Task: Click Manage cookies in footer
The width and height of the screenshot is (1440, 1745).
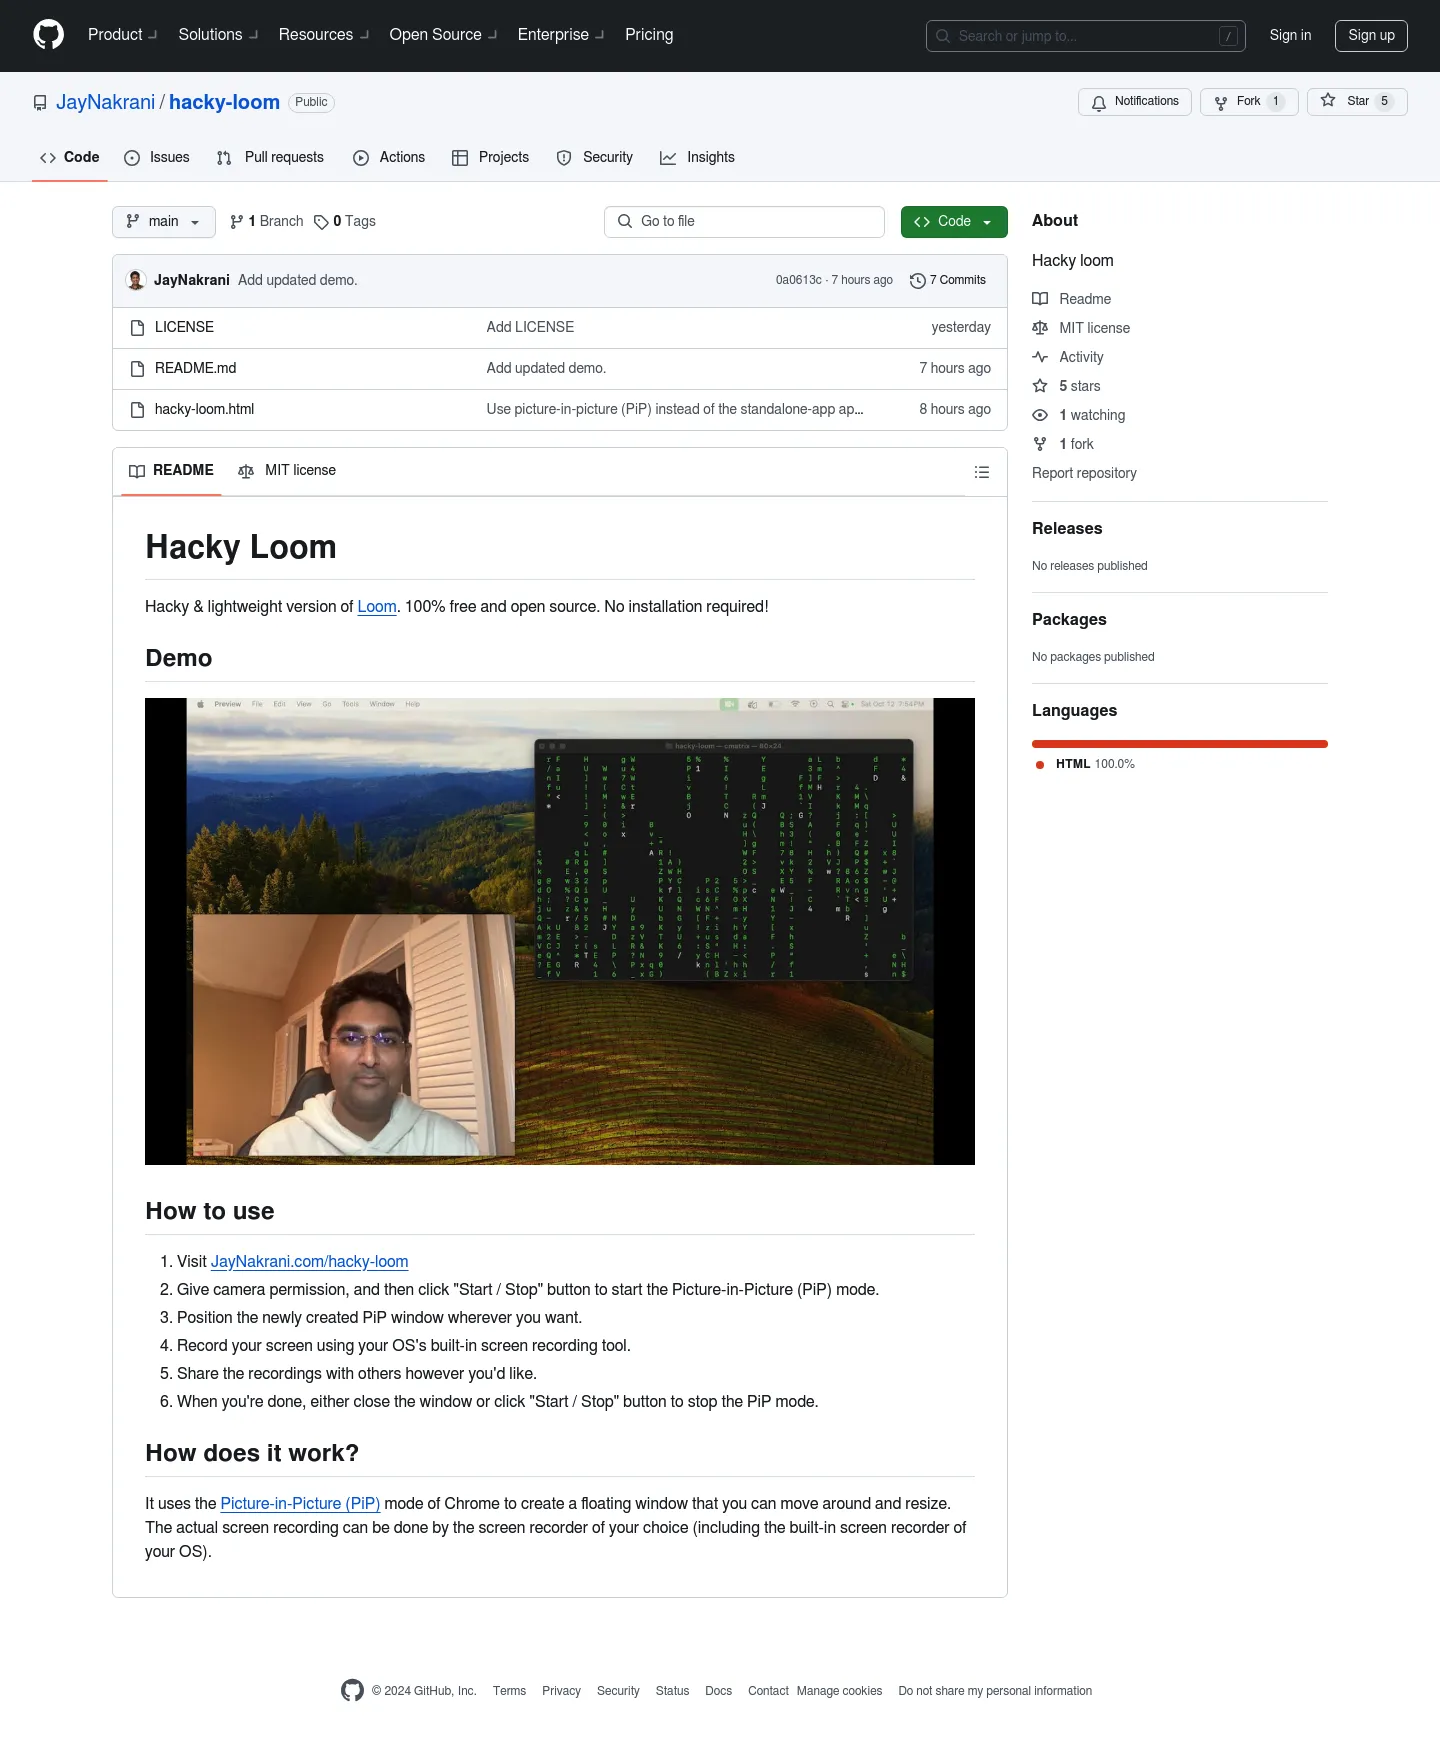Action: (839, 1691)
